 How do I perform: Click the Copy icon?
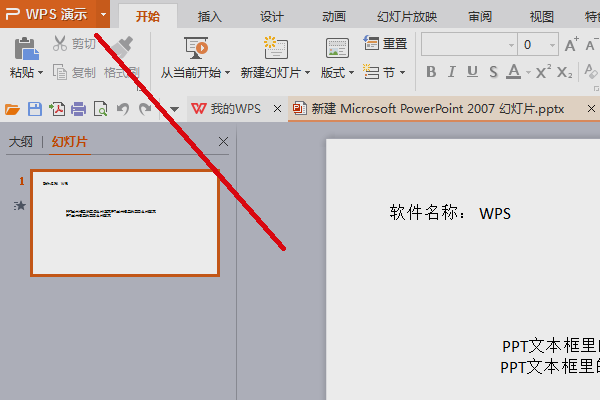(x=60, y=72)
